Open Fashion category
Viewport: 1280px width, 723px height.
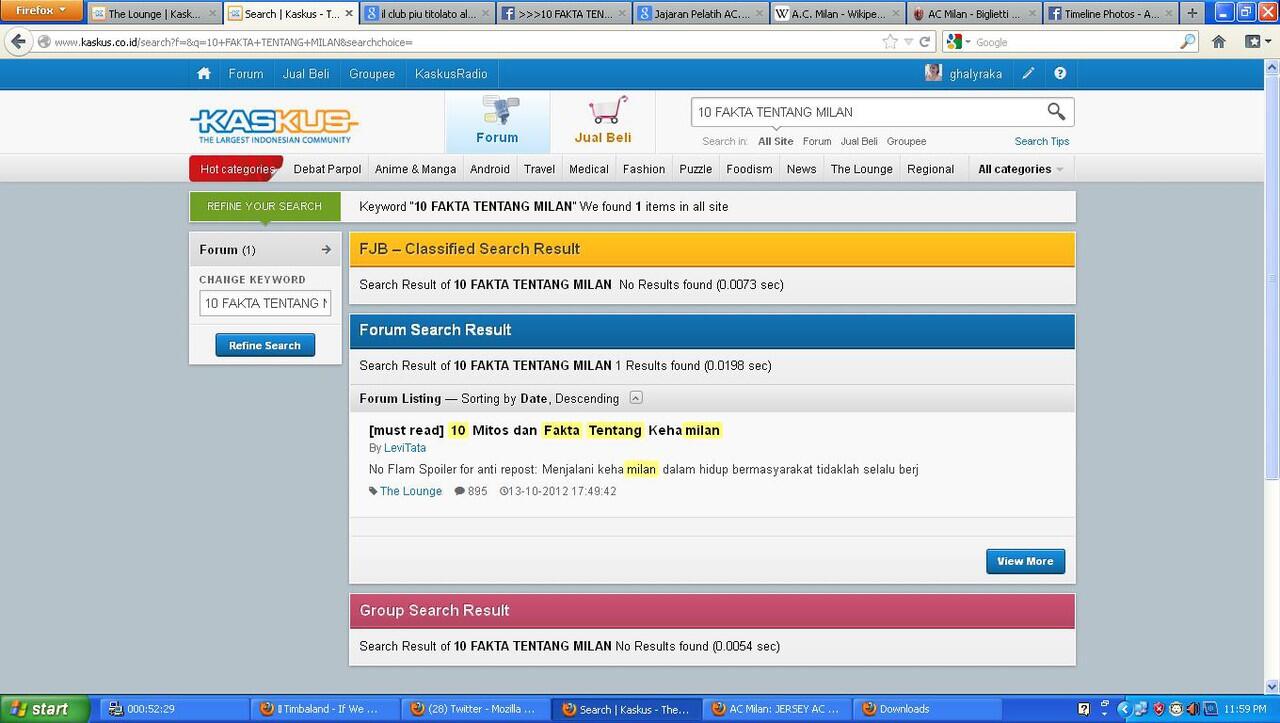[x=644, y=169]
